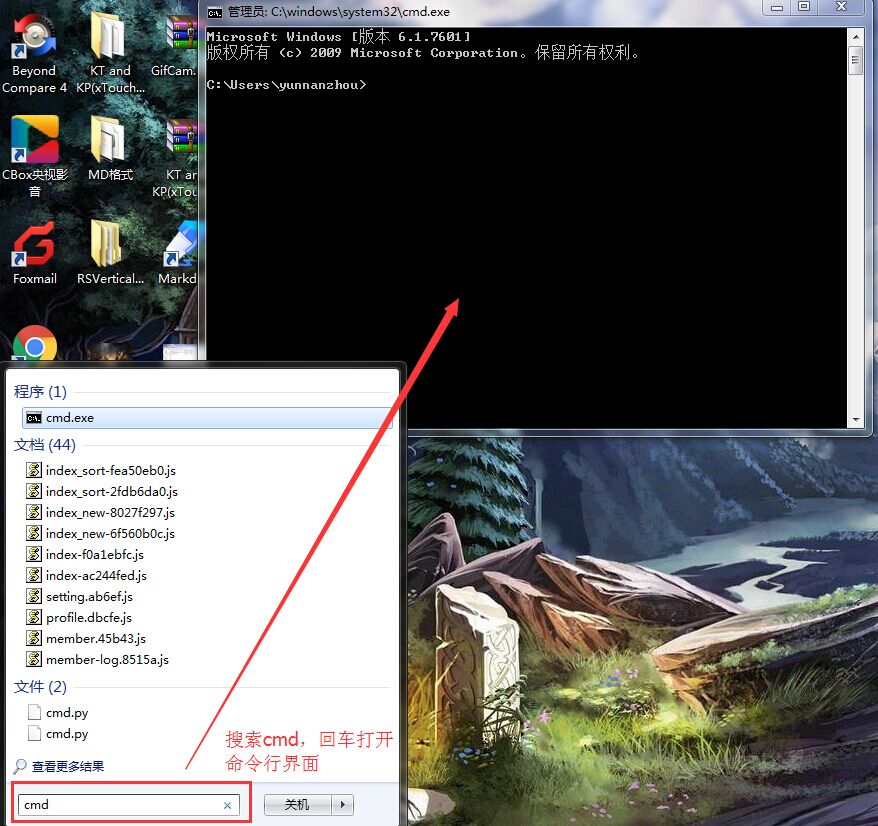The image size is (878, 826).
Task: Click the 程序 (1) group header
Action: point(40,391)
